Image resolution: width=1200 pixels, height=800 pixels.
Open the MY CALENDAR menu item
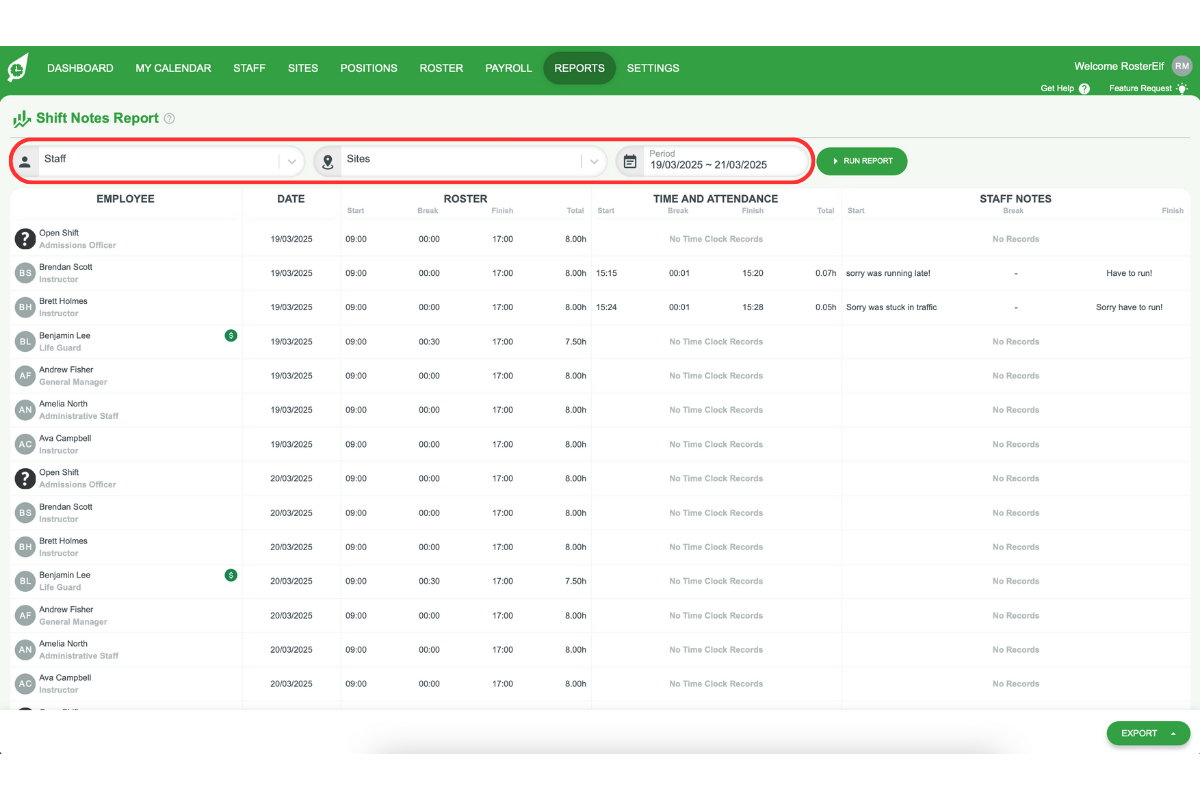(173, 68)
